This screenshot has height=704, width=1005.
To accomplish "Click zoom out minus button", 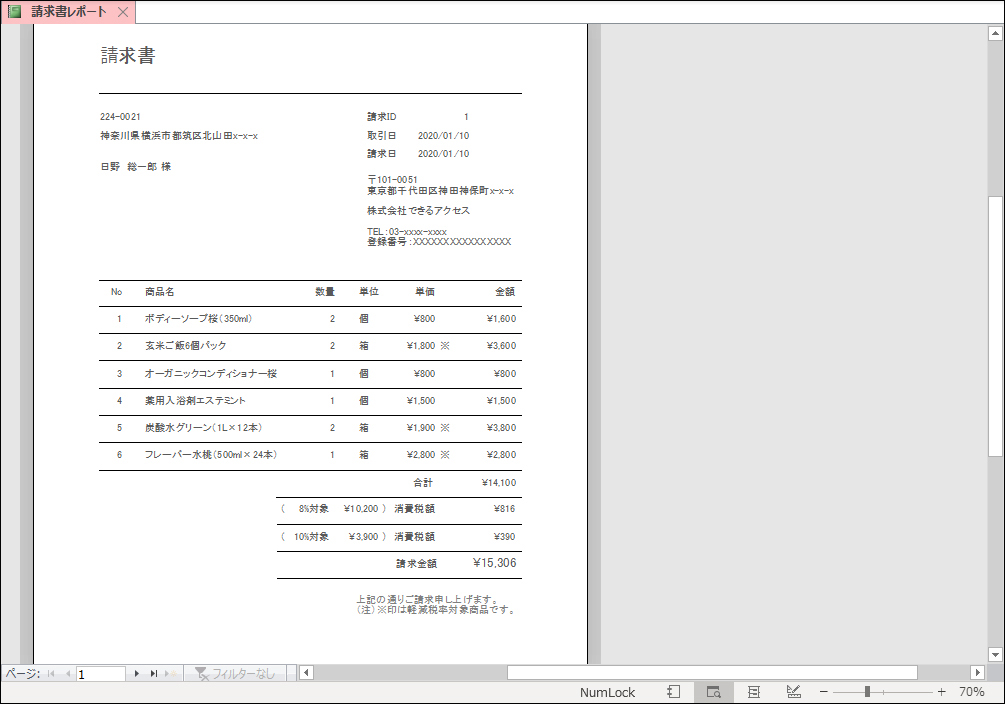I will (x=824, y=692).
